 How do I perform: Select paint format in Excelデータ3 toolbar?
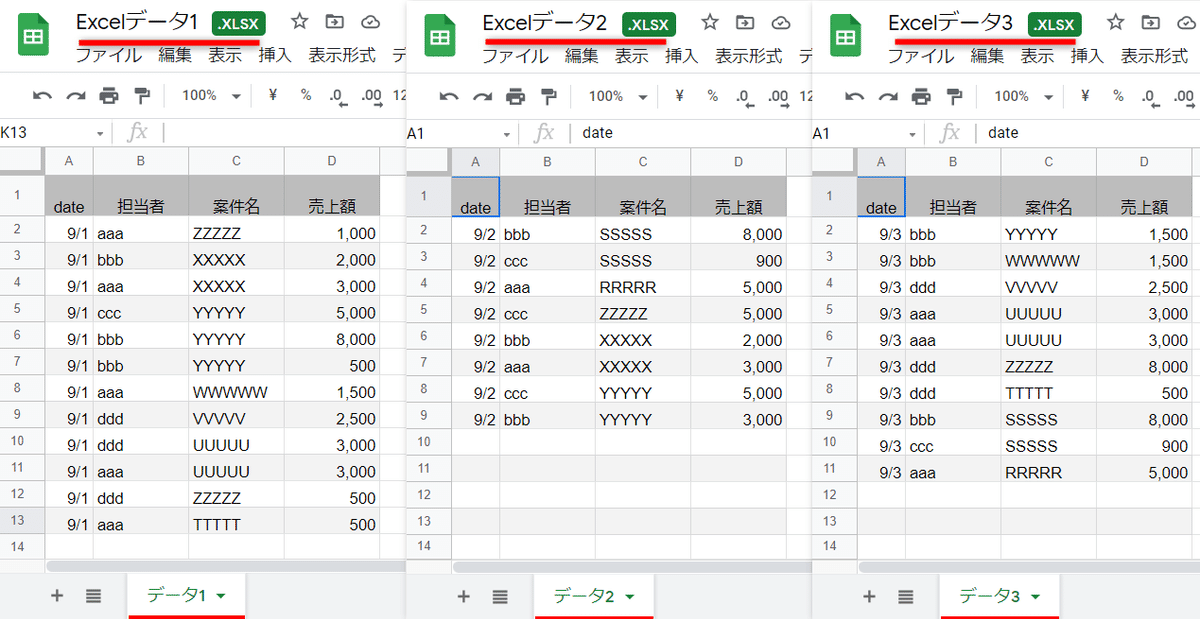[955, 96]
